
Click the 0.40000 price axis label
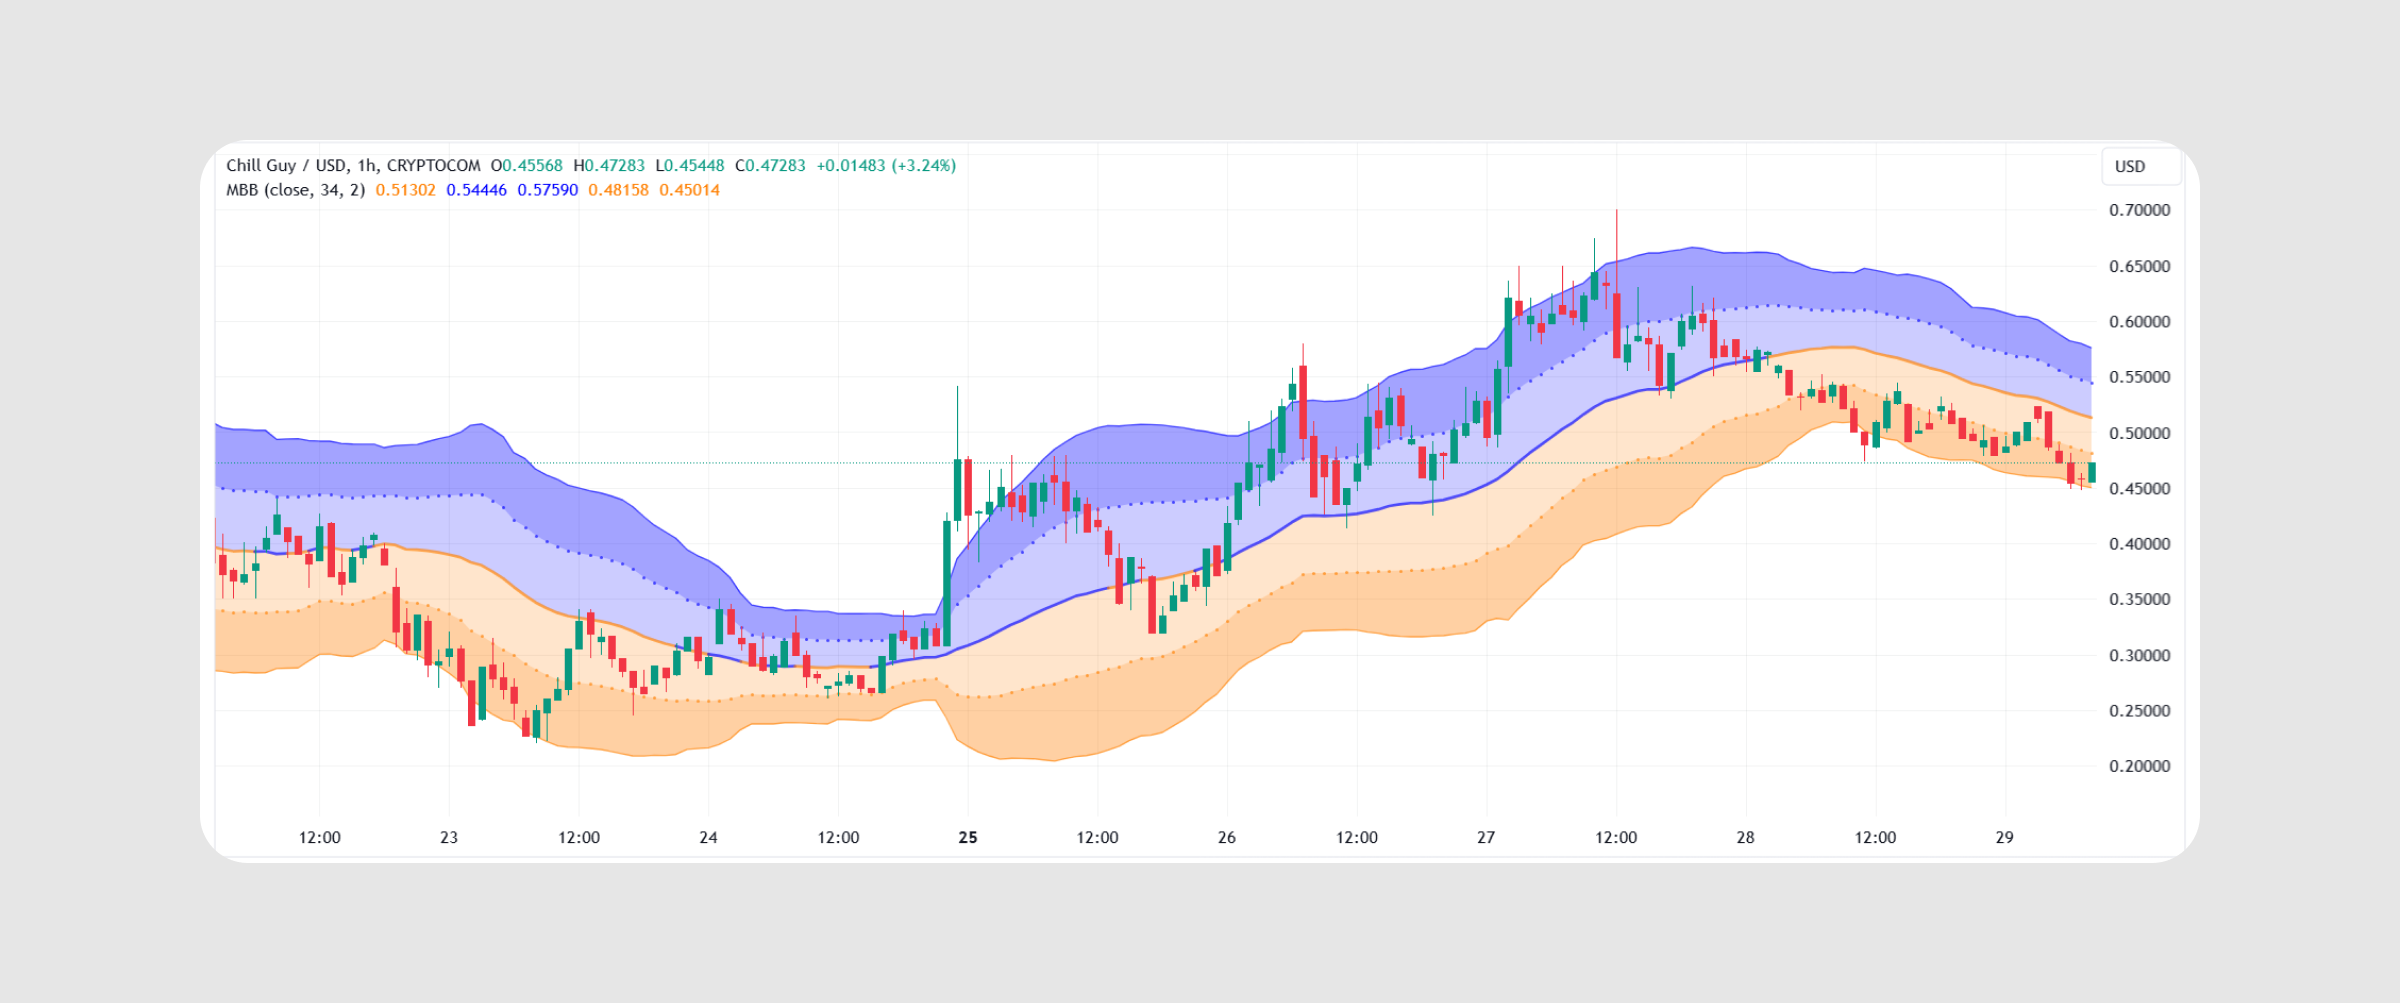(x=2140, y=544)
